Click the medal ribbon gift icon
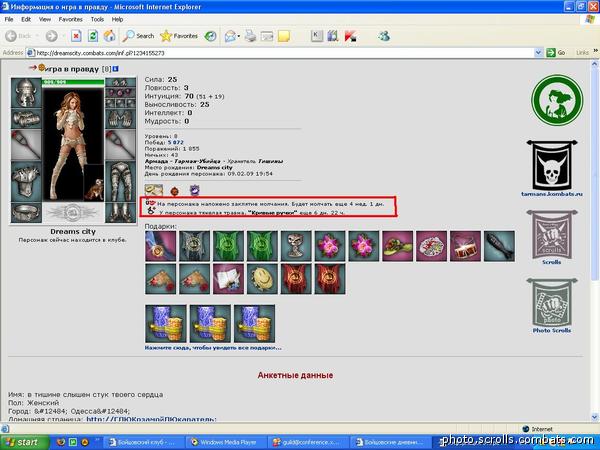Viewport: 600px width, 450px height. (161, 246)
